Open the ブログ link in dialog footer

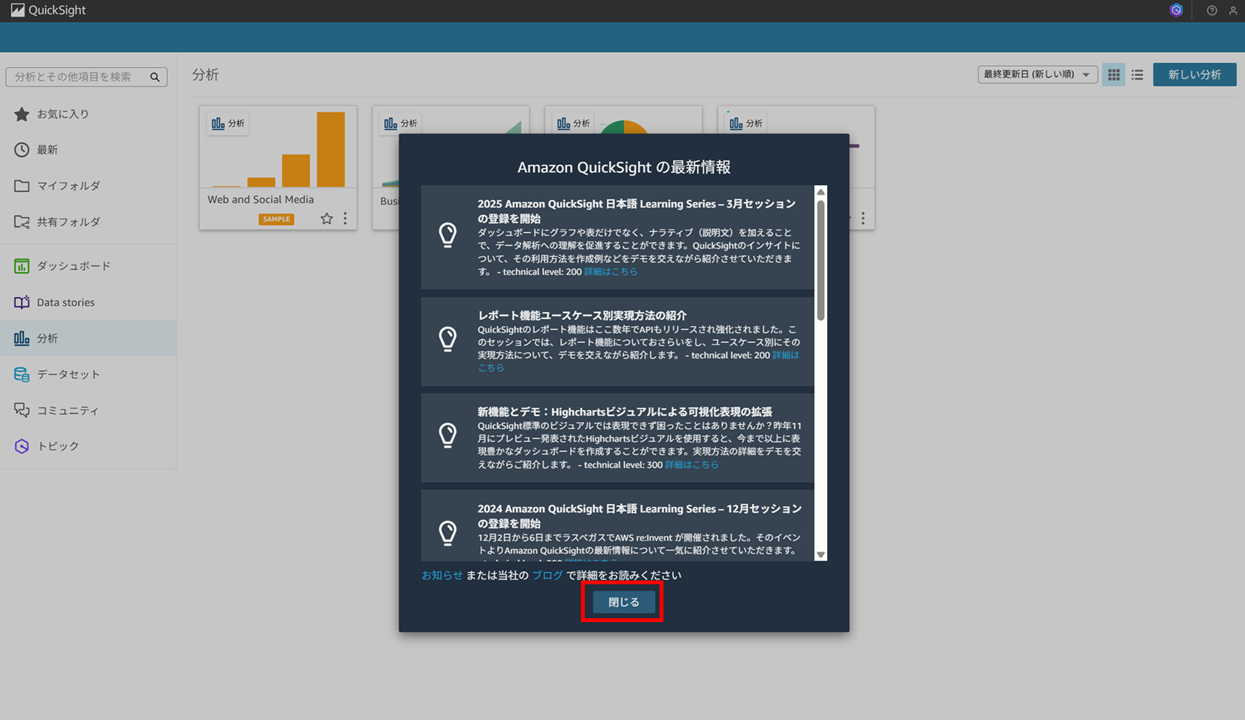pyautogui.click(x=547, y=575)
